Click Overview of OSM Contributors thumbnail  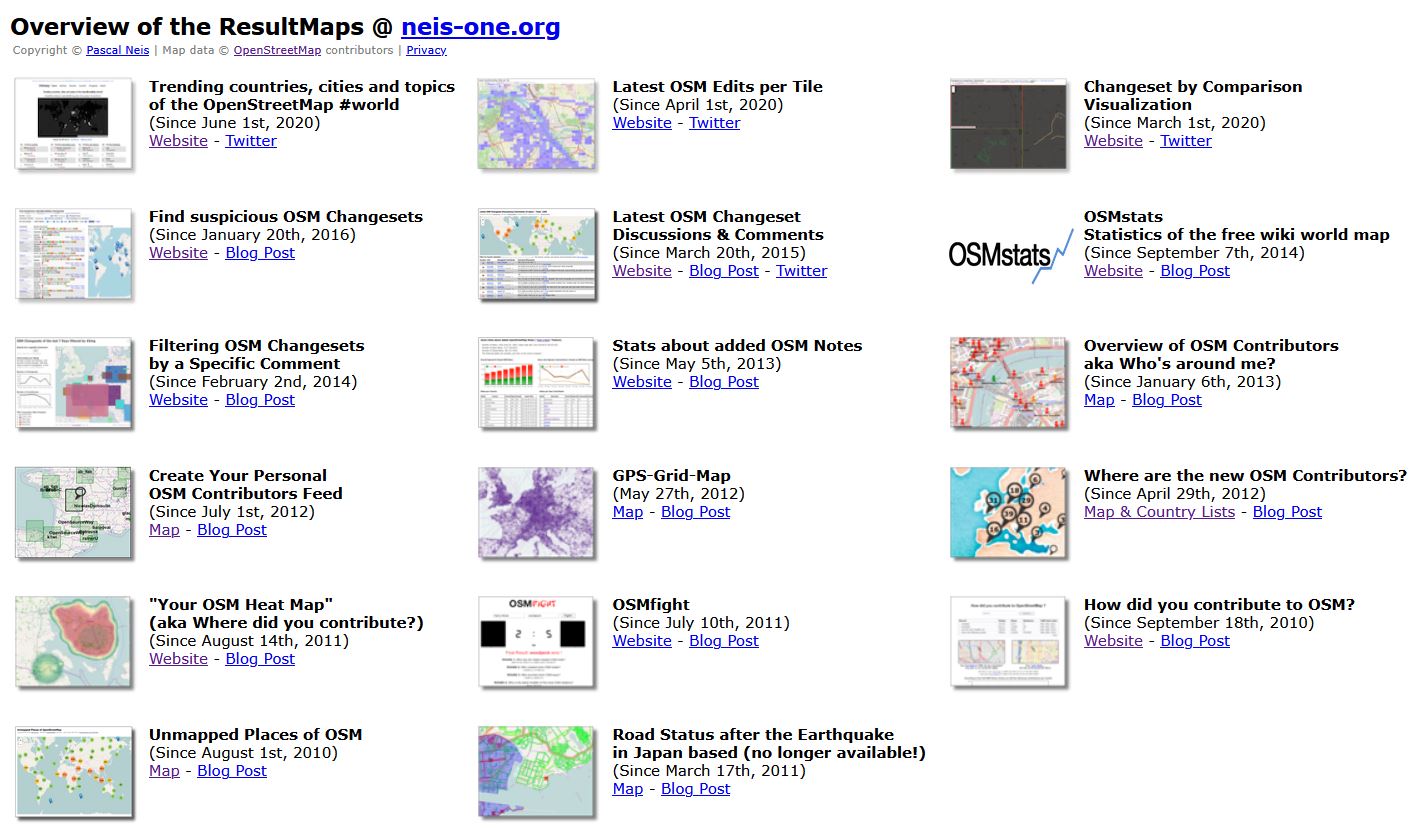(x=1009, y=383)
